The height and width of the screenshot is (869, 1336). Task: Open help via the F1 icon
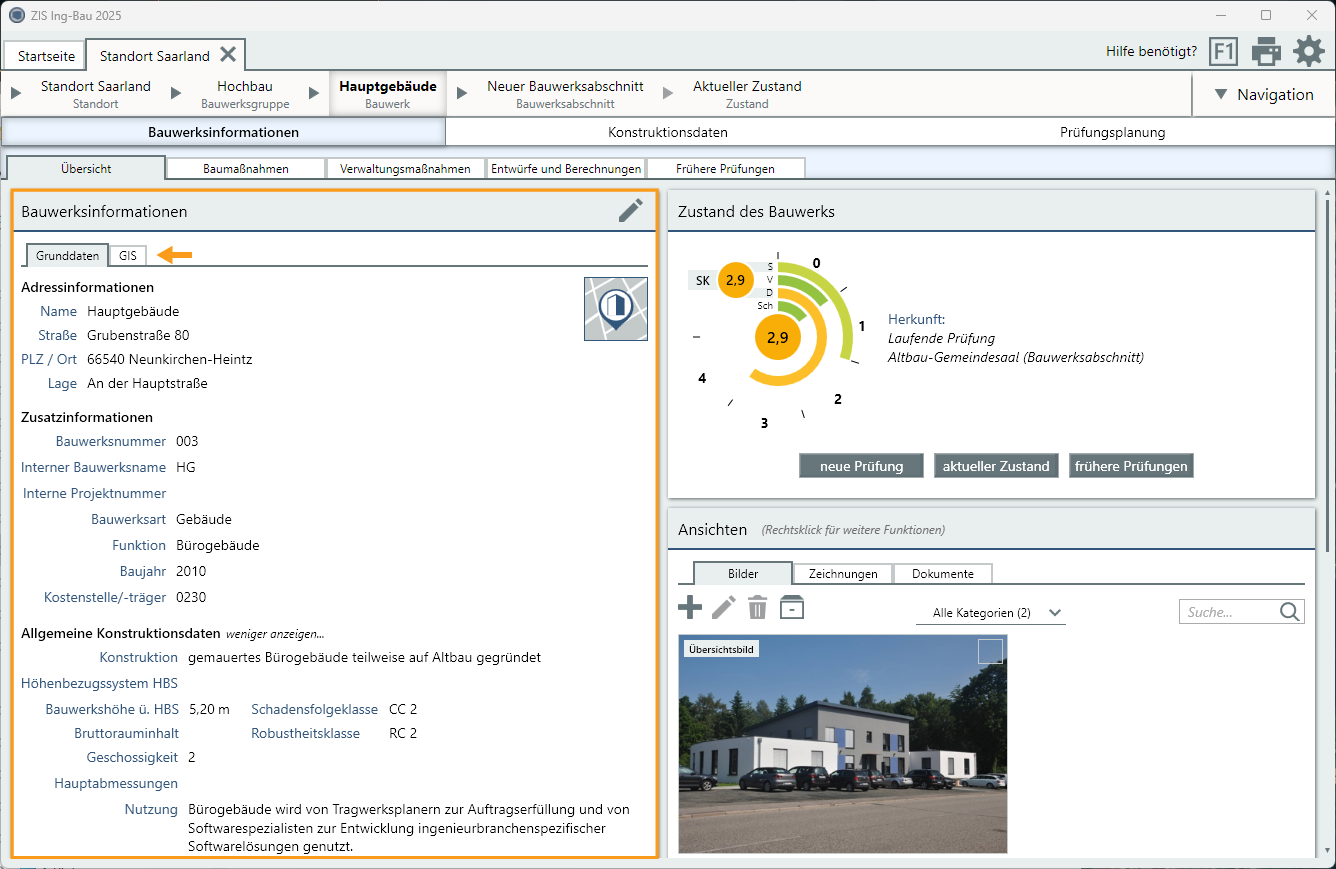click(x=1223, y=51)
